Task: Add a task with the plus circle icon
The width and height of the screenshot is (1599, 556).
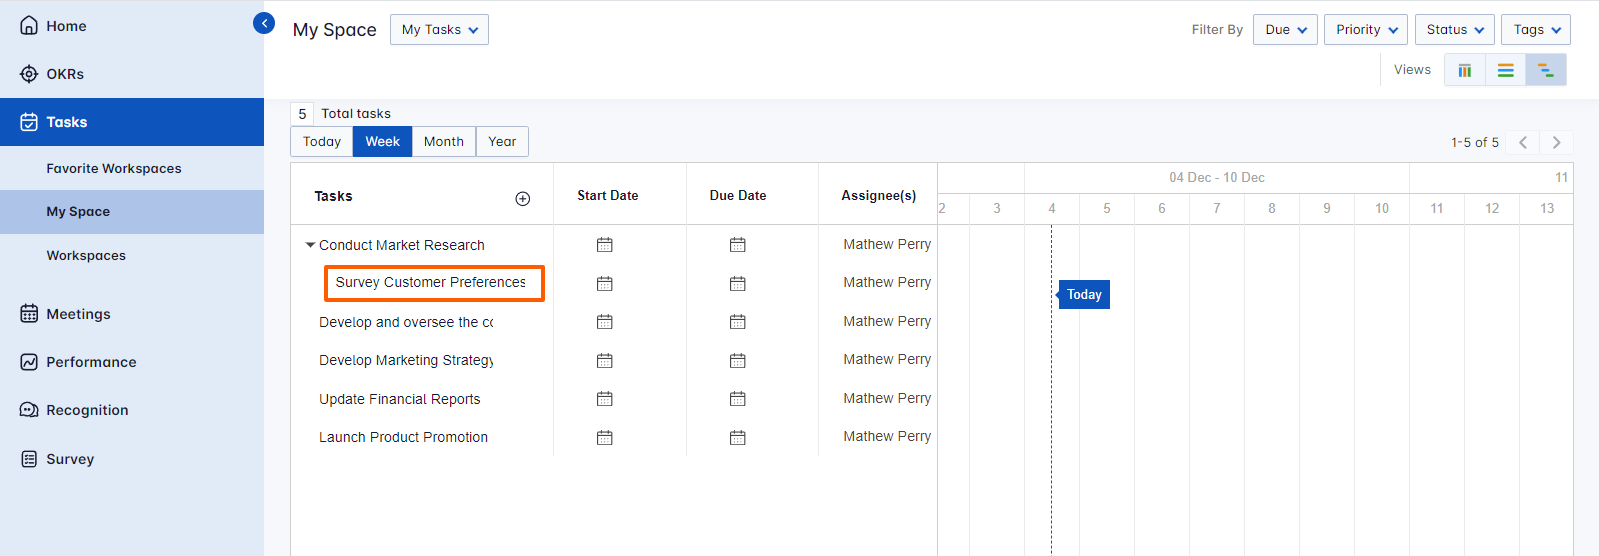Action: 522,198
